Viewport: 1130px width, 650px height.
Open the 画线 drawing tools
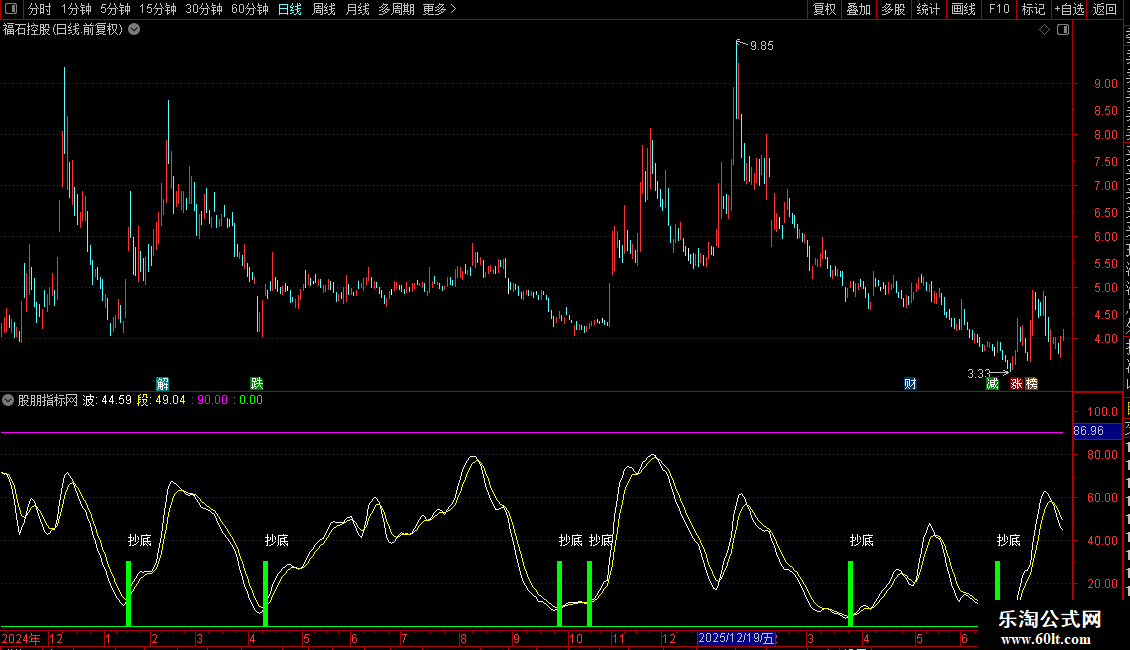coord(963,9)
